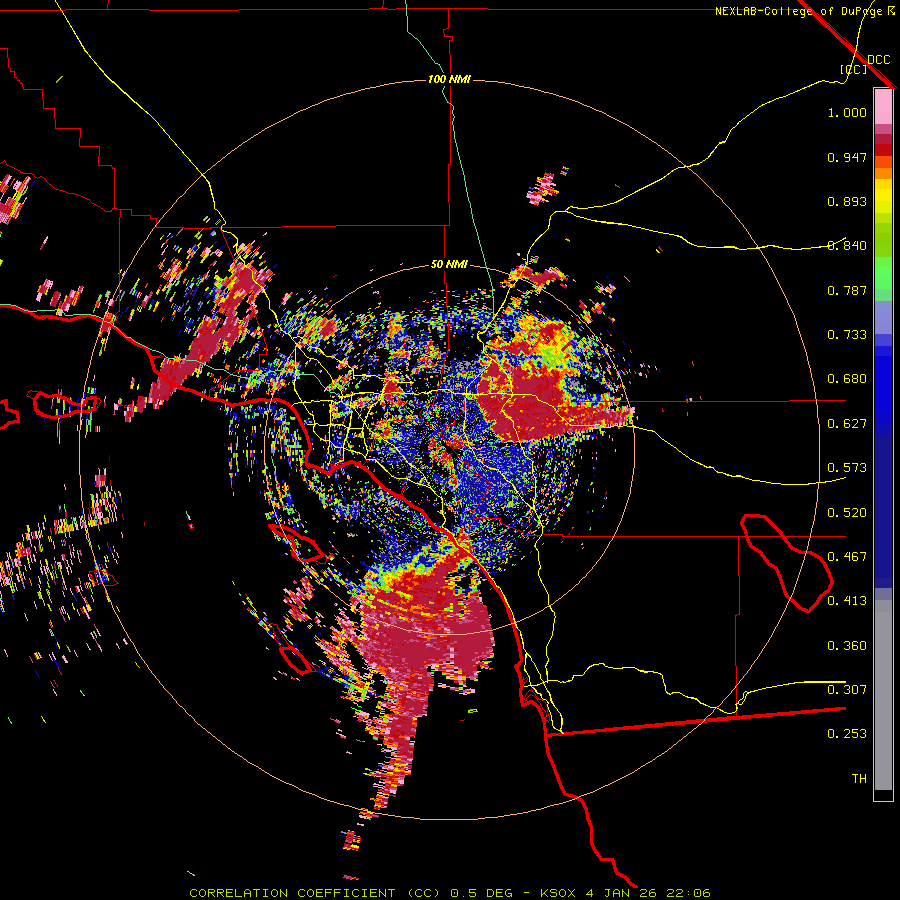This screenshot has height=900, width=900.
Task: Select the 0.893 scale value
Action: click(x=847, y=201)
